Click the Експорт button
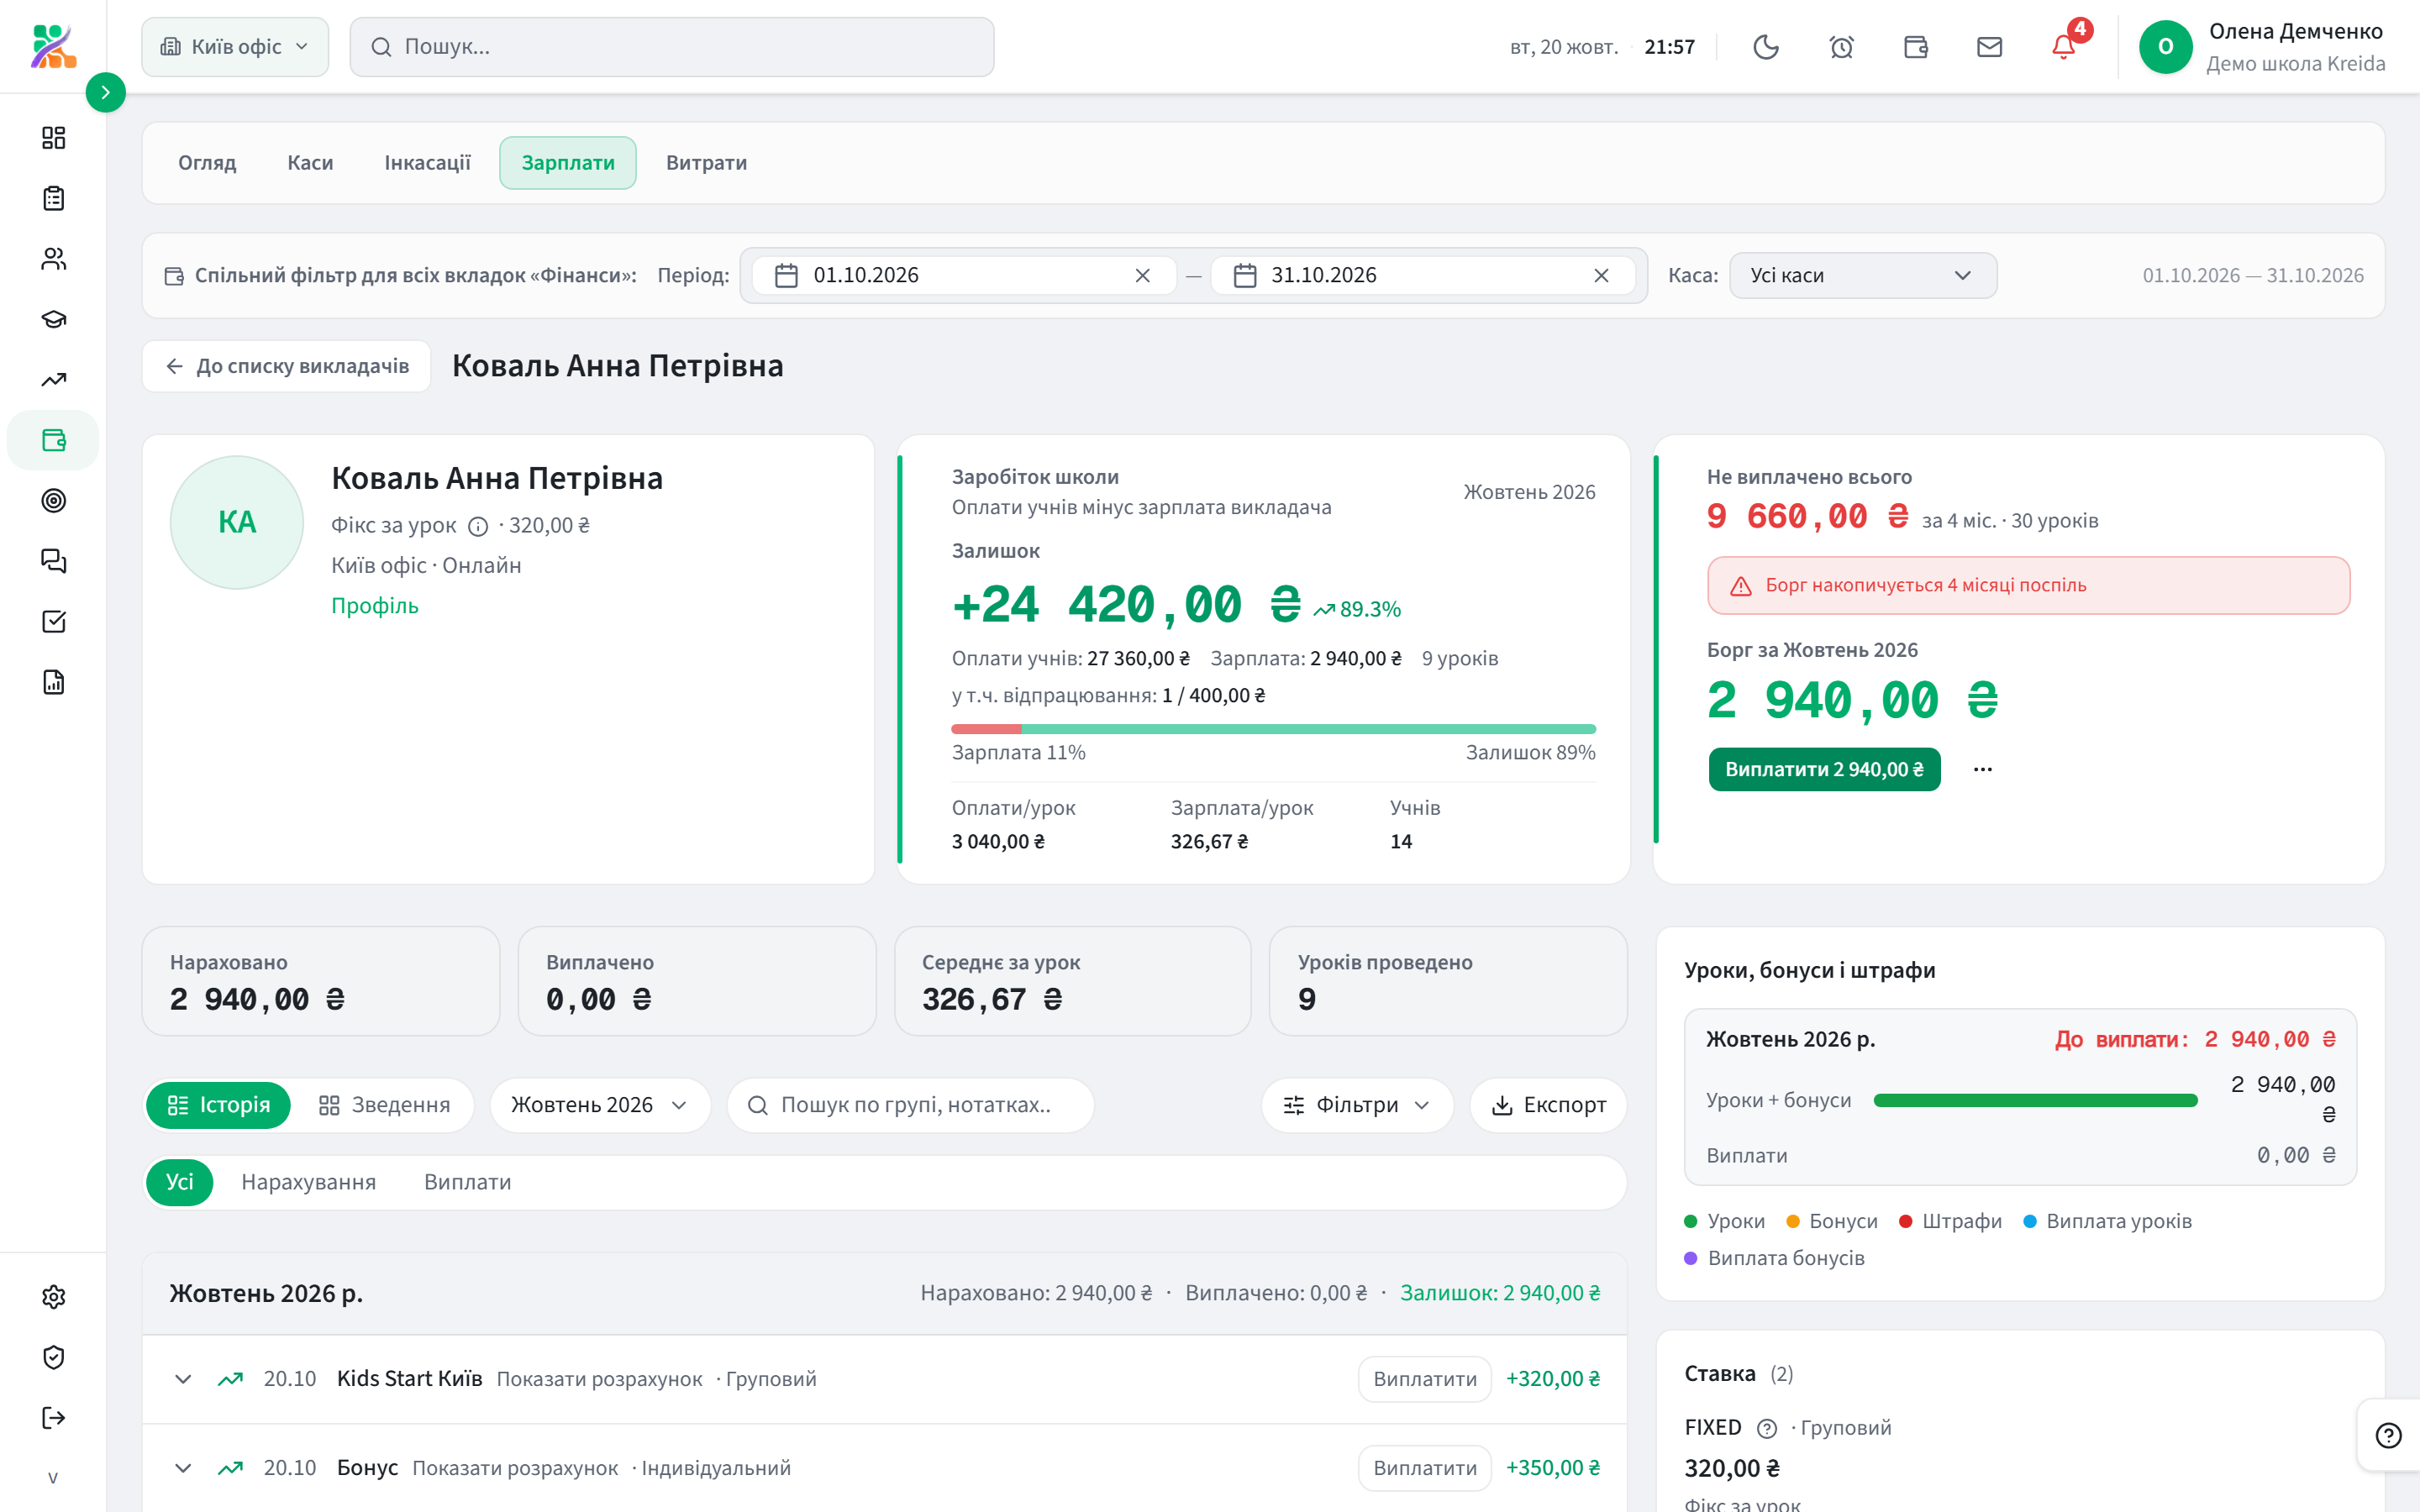The image size is (2420, 1512). [1548, 1105]
